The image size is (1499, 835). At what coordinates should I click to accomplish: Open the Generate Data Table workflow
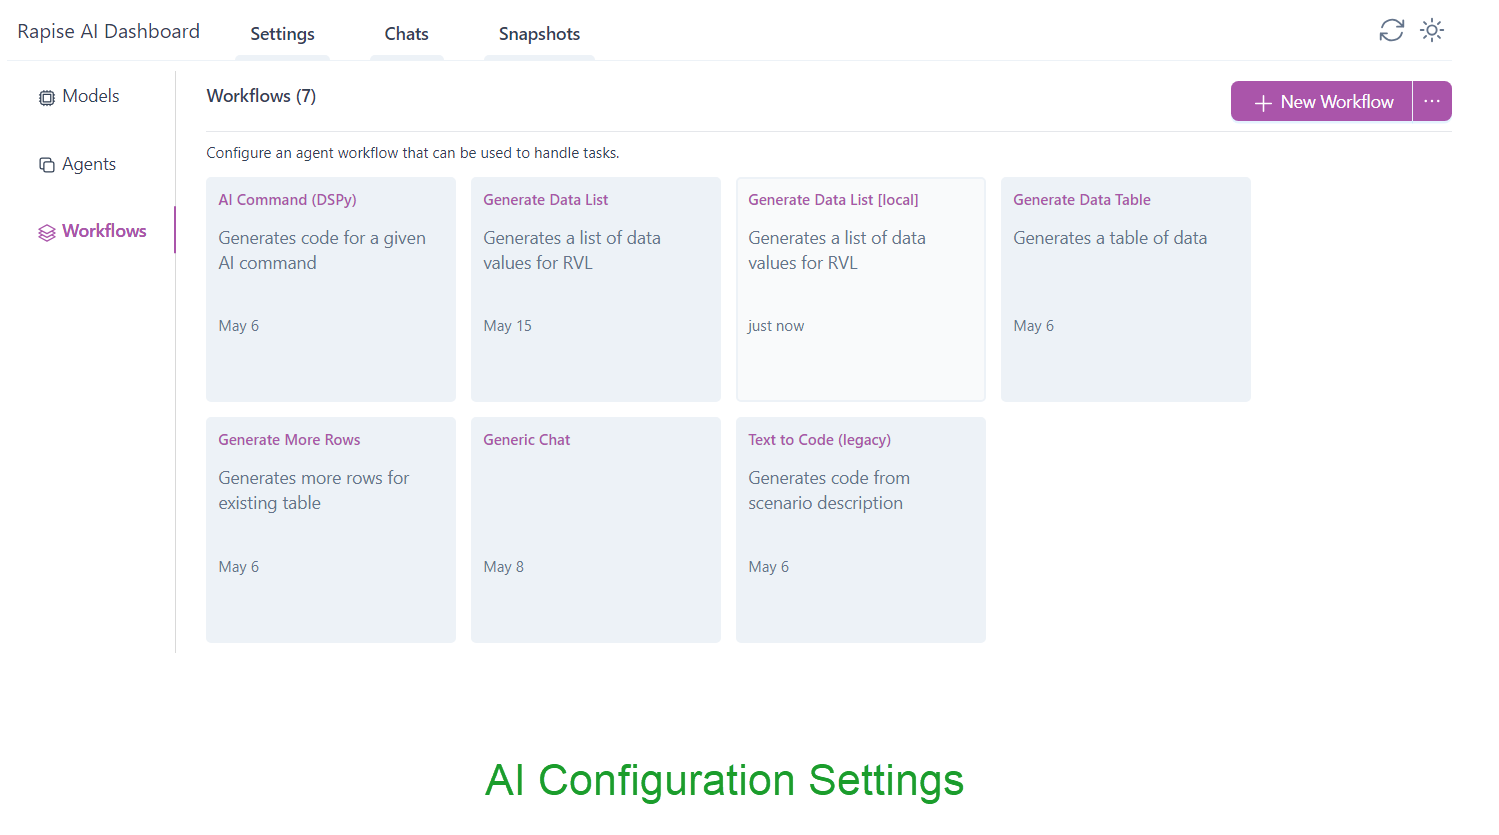coord(1125,289)
